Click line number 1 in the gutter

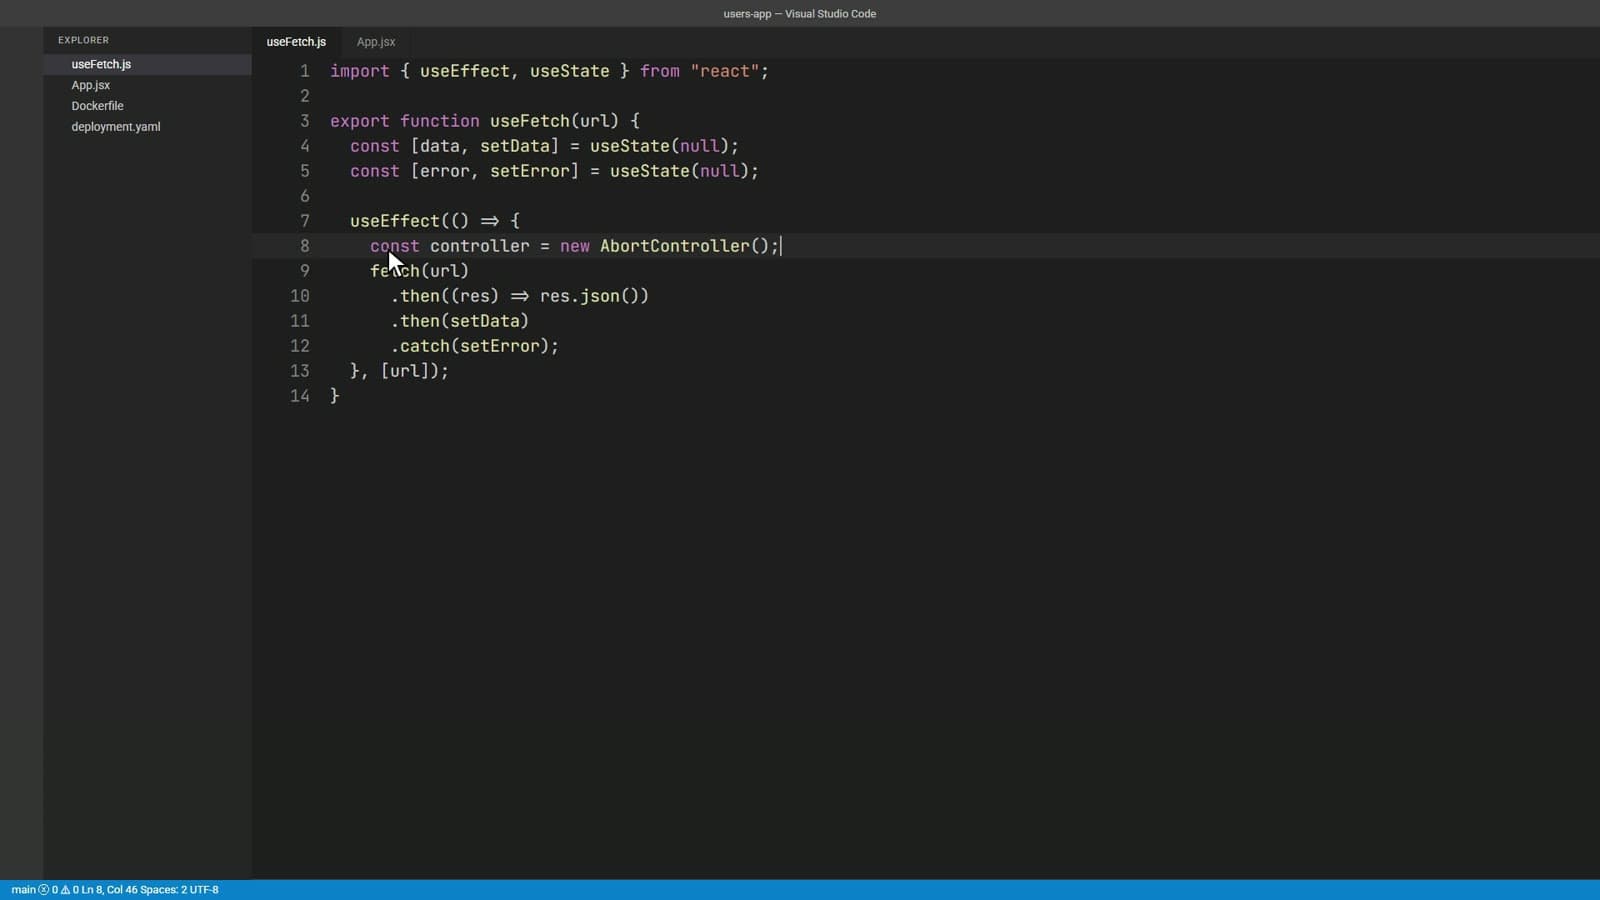305,71
